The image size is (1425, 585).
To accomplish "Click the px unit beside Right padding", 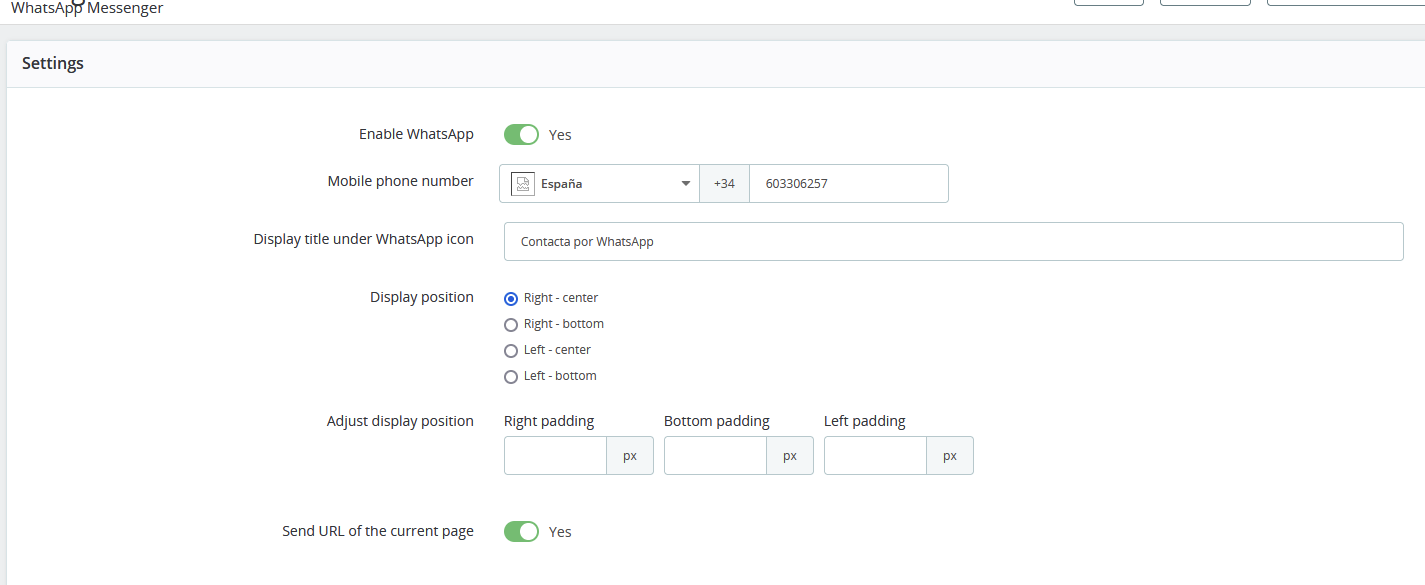I will 630,455.
